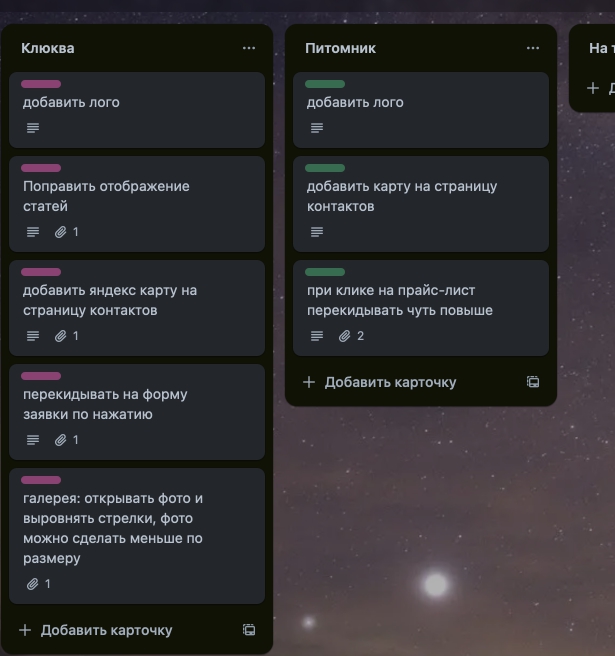
Task: Click description icon on Клюква добавить лого card
Action: pyautogui.click(x=33, y=128)
